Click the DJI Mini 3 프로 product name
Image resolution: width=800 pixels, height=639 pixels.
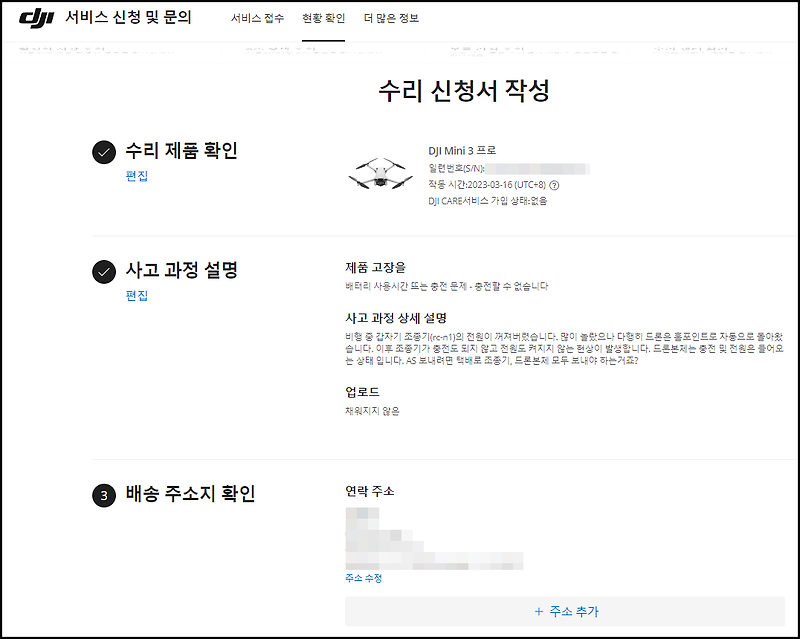coord(462,151)
